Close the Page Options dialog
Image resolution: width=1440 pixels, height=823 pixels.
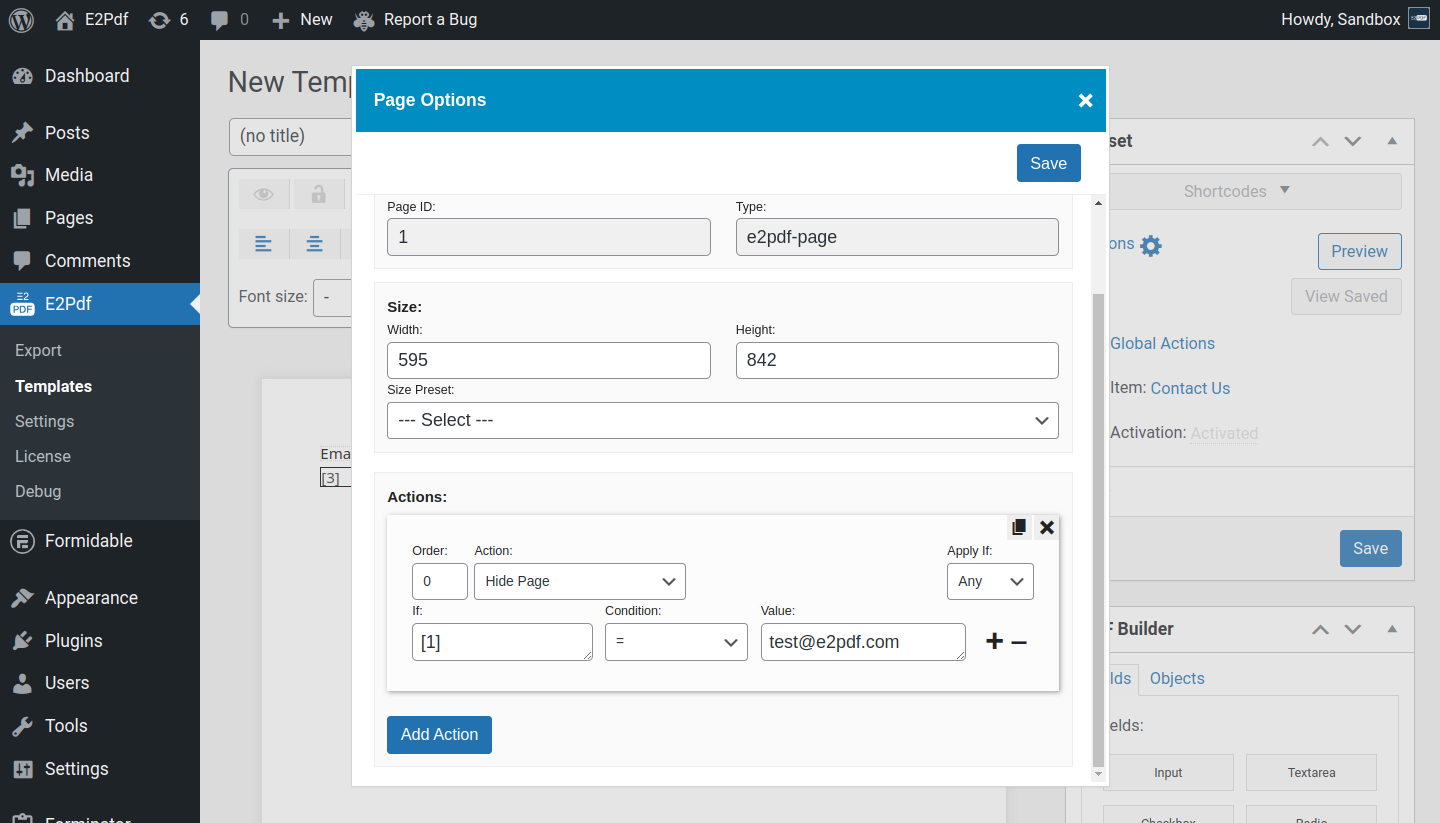pos(1085,100)
